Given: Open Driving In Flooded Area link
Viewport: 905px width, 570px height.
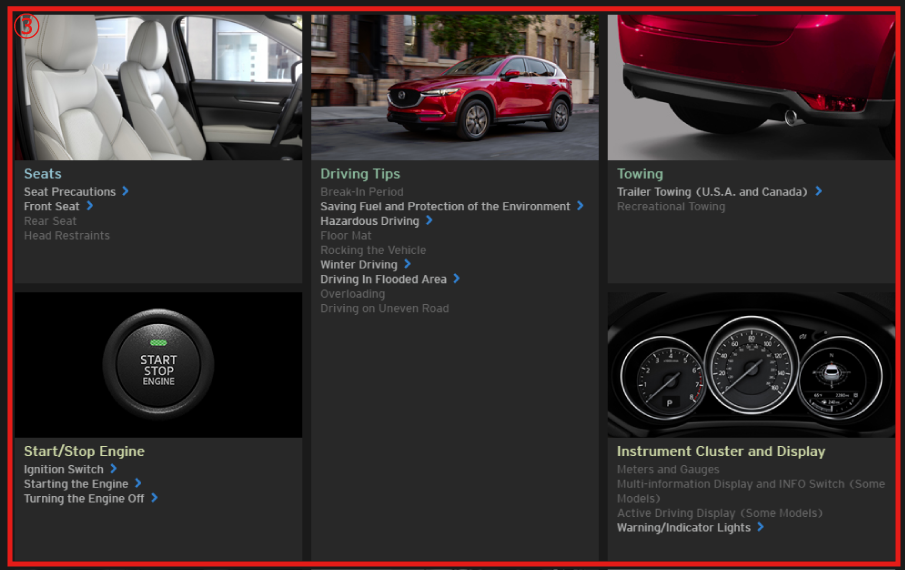Looking at the screenshot, I should coord(383,279).
